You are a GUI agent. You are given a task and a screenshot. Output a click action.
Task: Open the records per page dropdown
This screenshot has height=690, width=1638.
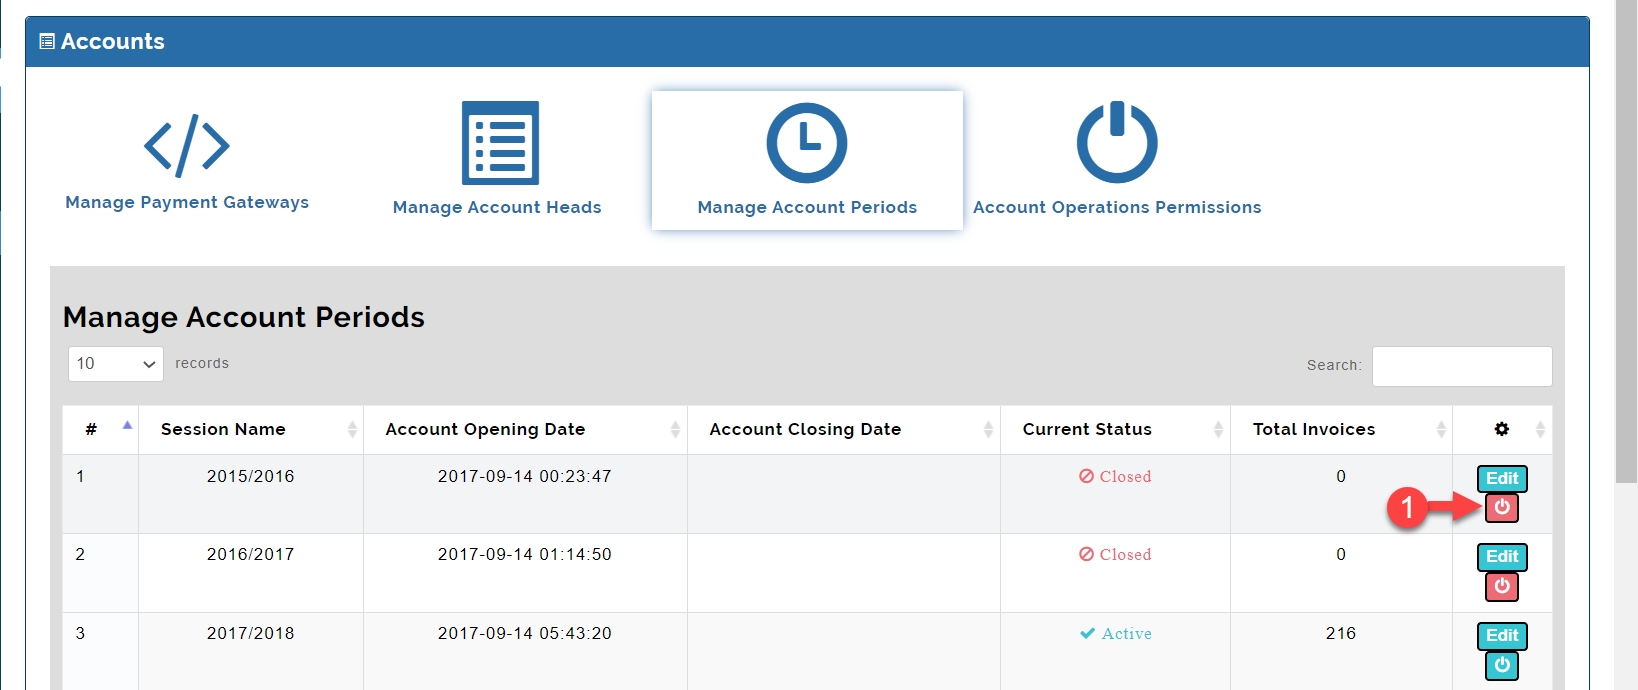[116, 364]
